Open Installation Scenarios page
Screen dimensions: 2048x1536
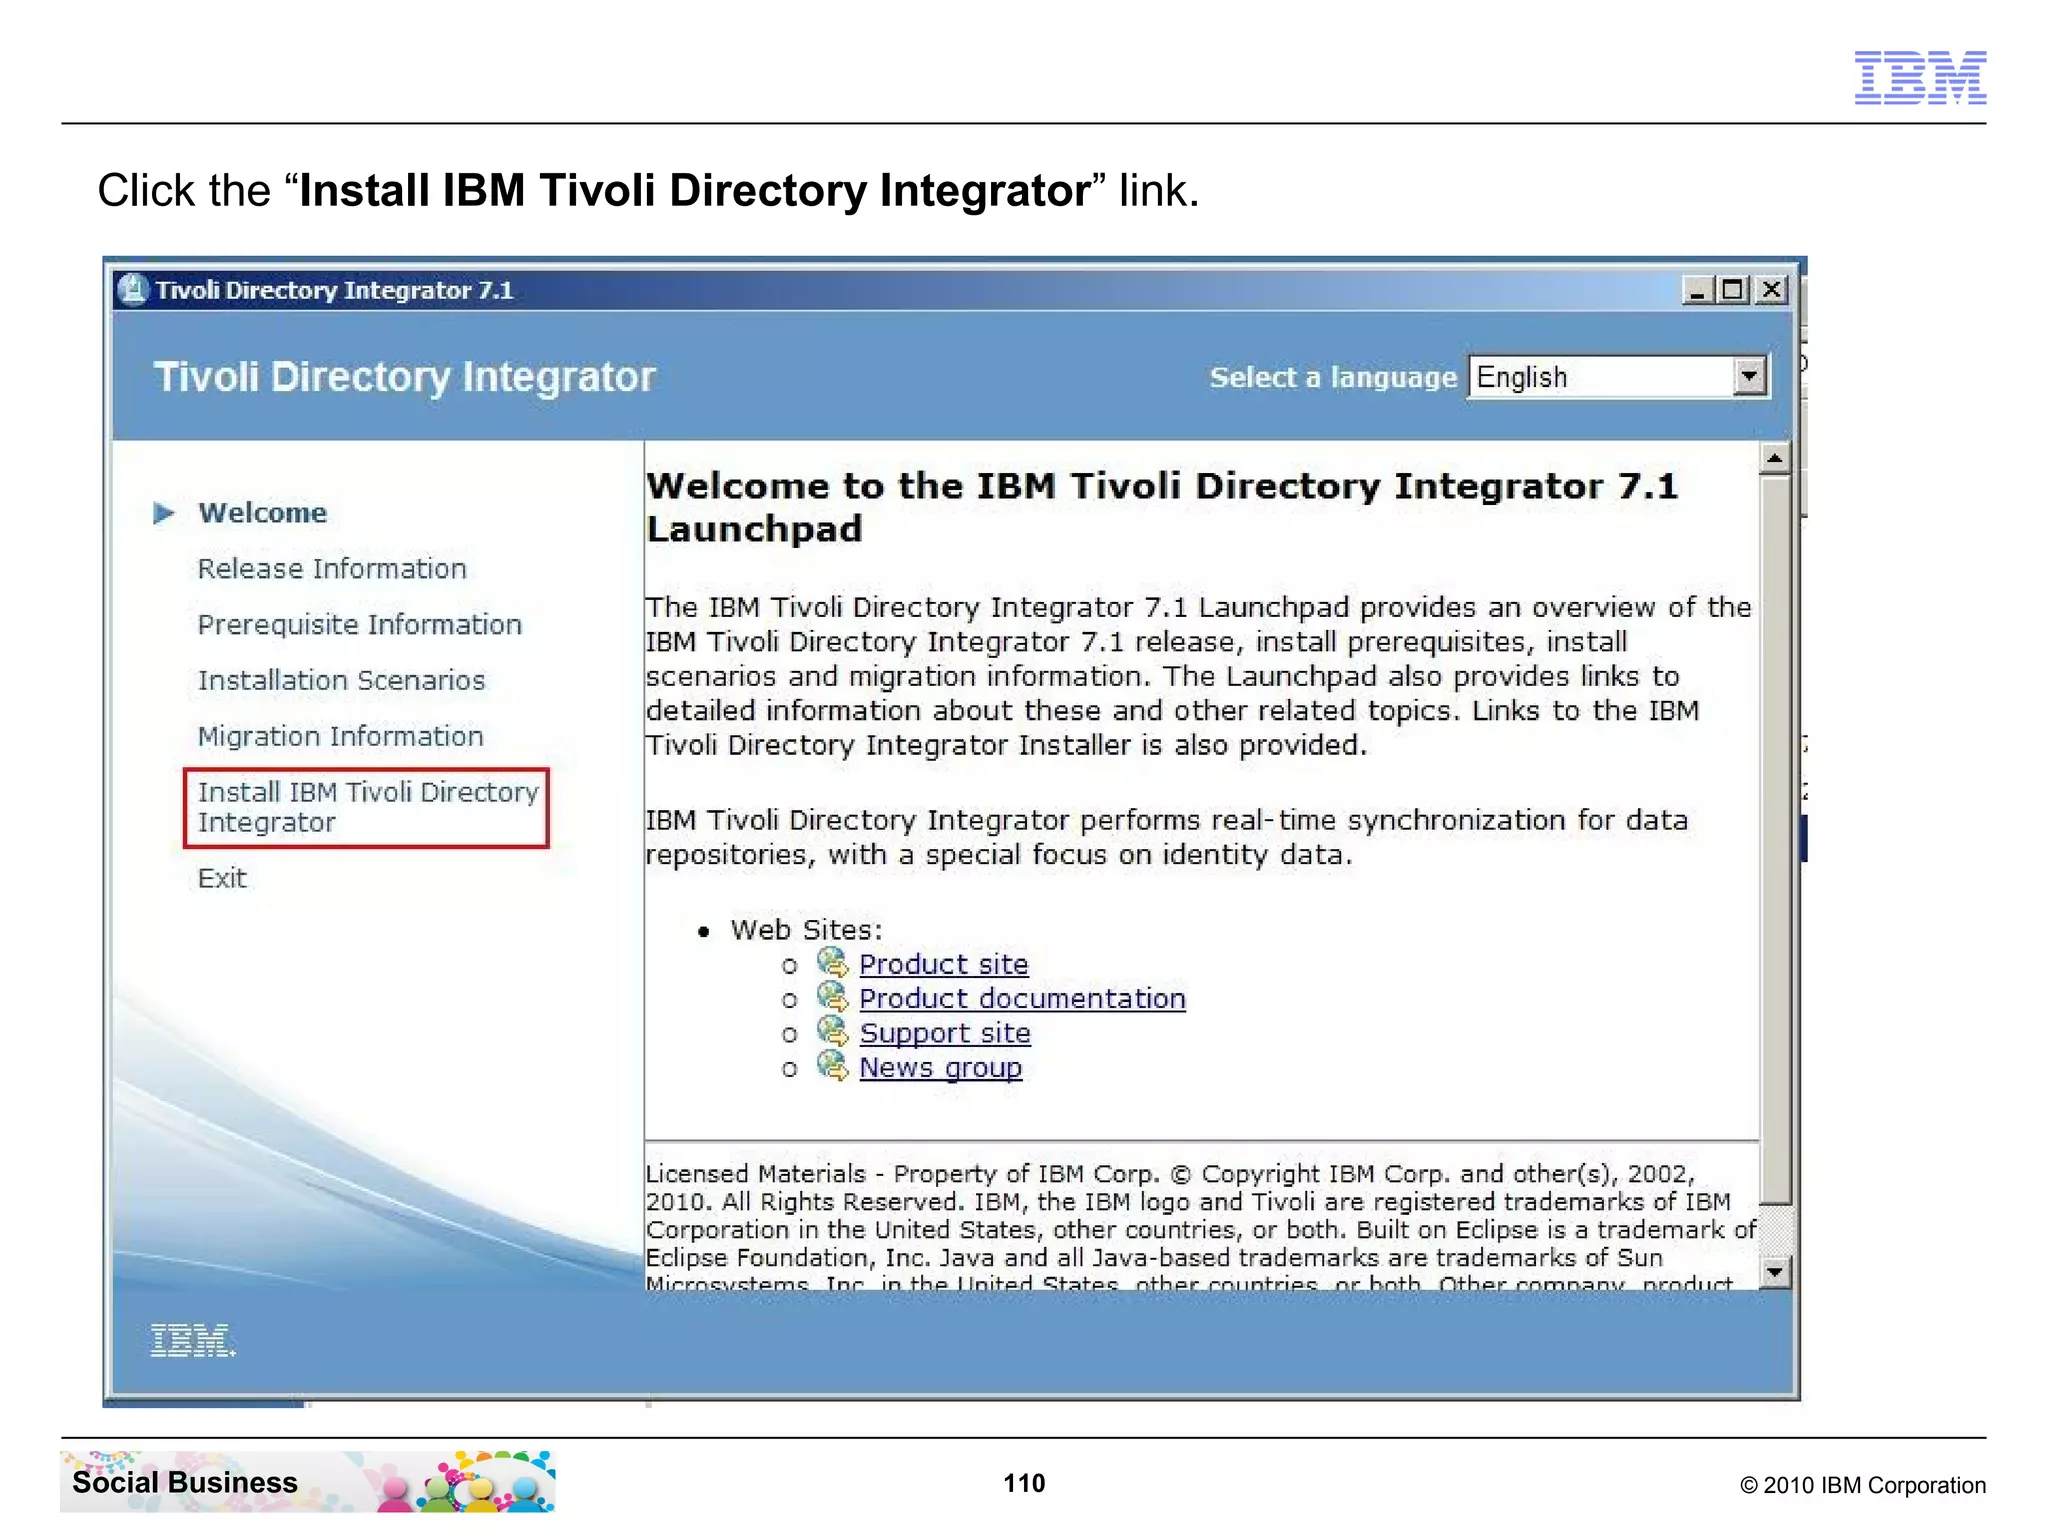coord(341,681)
